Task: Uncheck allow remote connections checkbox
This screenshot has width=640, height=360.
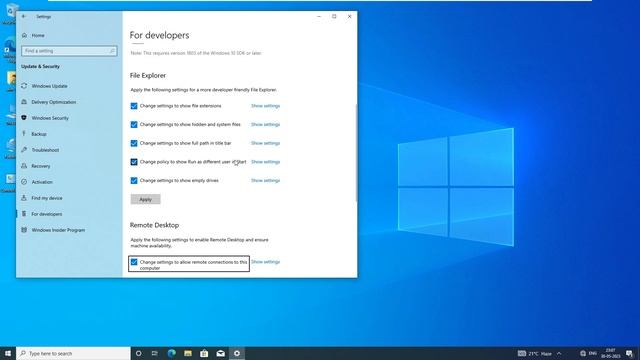Action: [134, 262]
